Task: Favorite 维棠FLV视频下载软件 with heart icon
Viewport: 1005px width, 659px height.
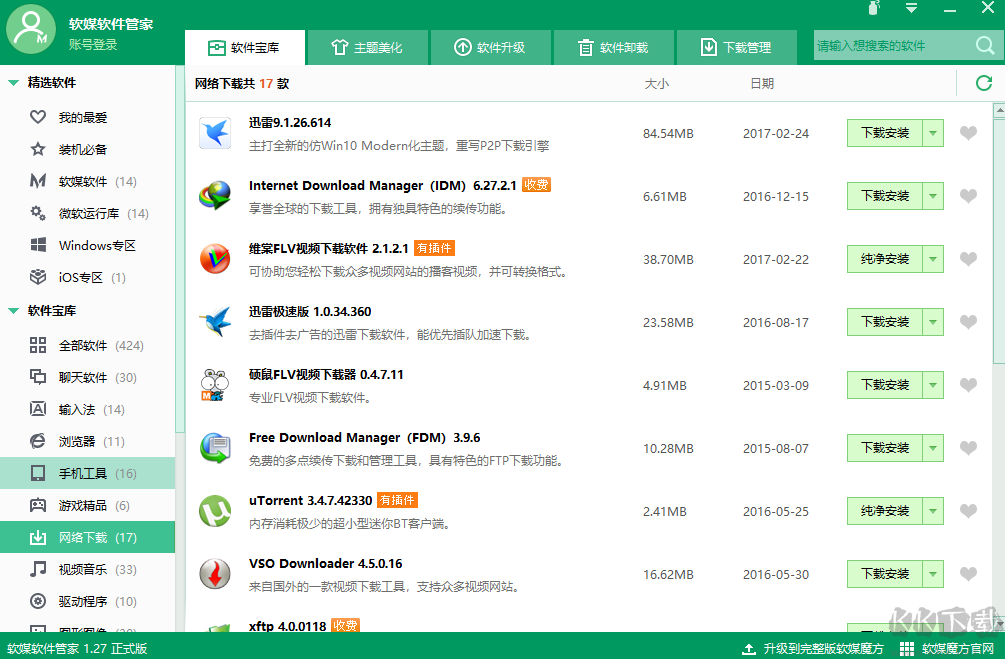Action: tap(968, 259)
